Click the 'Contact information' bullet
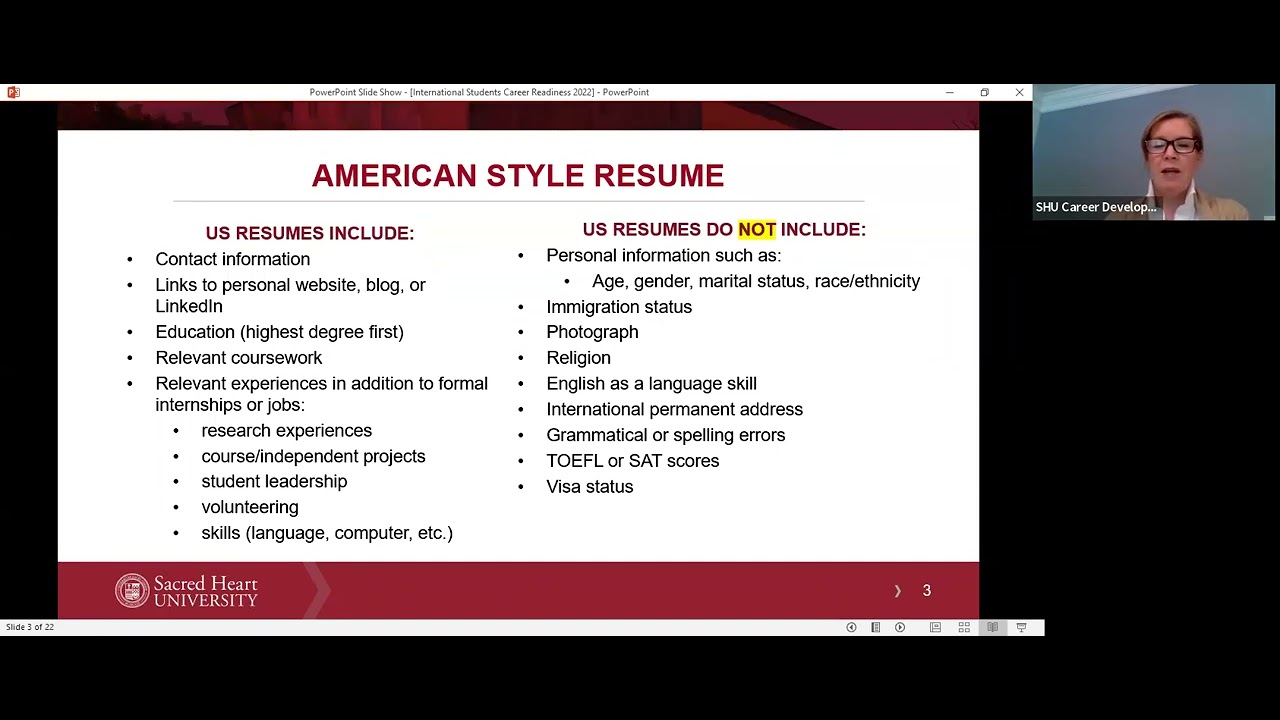Image resolution: width=1280 pixels, height=720 pixels. pos(232,259)
